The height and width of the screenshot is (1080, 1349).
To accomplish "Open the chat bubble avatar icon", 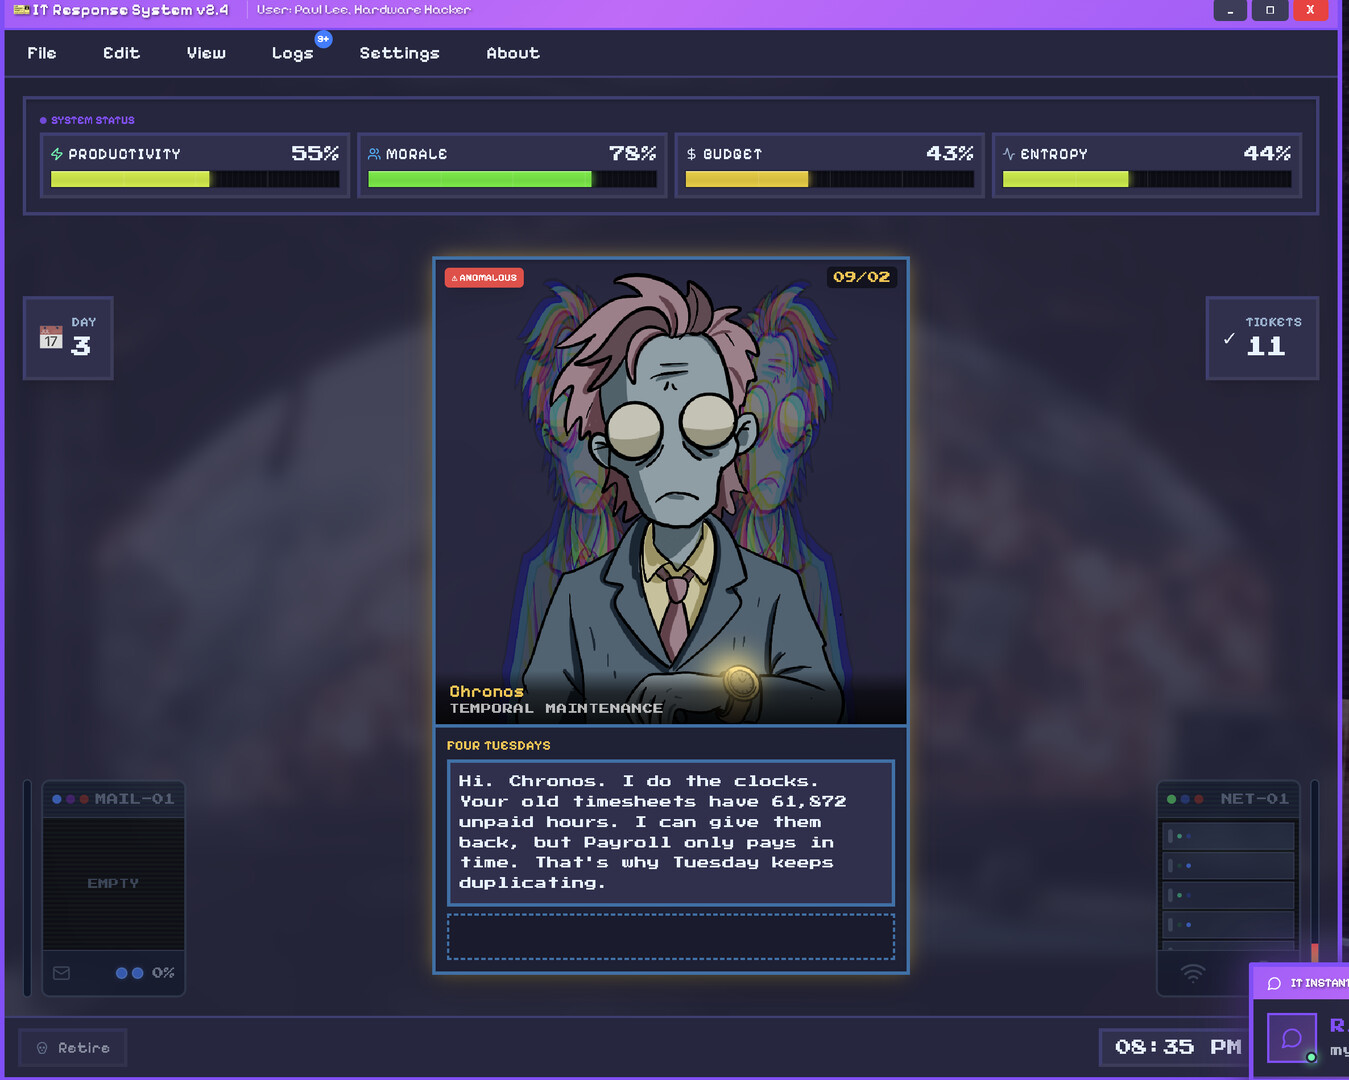I will 1291,1038.
